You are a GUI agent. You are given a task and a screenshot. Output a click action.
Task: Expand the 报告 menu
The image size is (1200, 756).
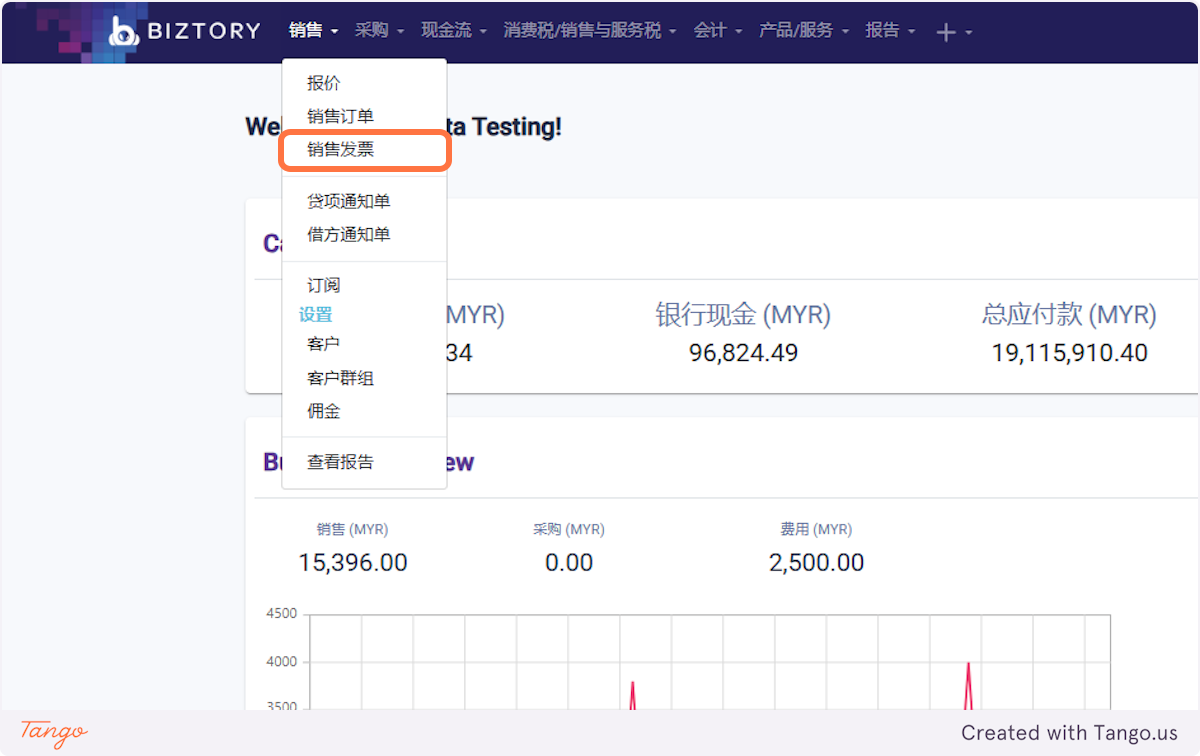pyautogui.click(x=890, y=31)
